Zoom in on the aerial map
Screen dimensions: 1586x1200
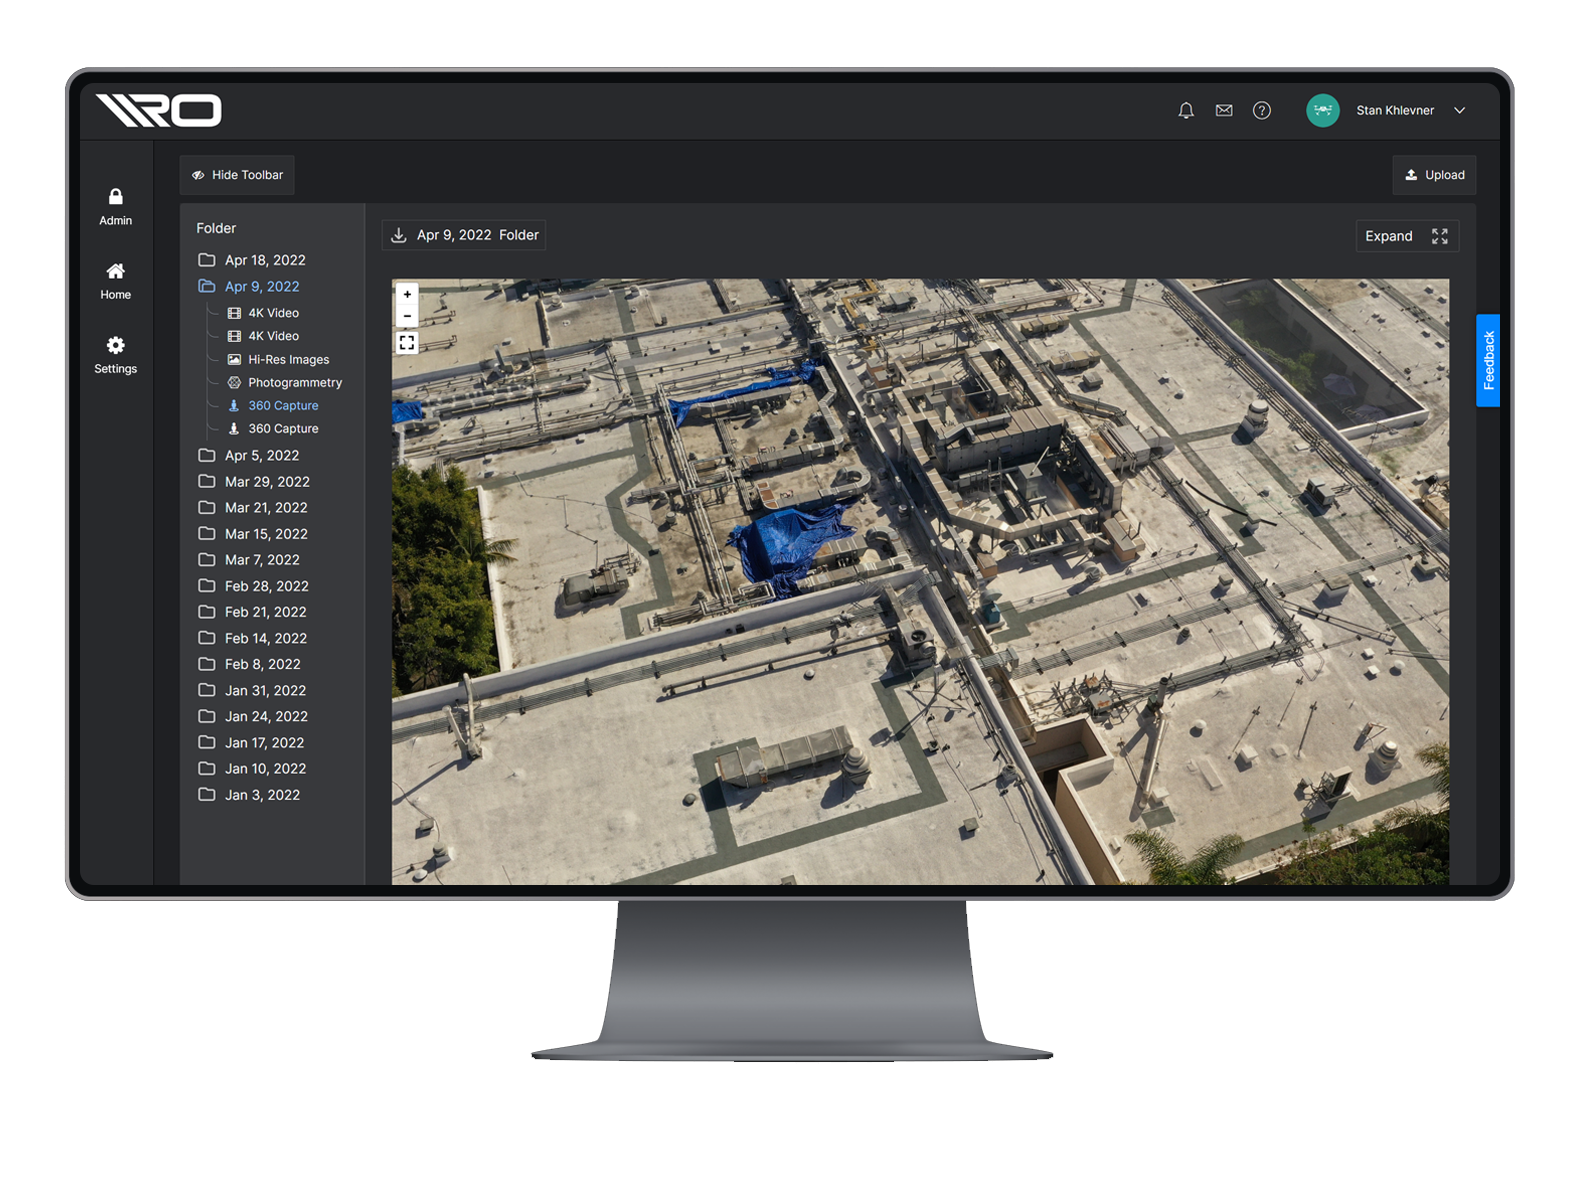(407, 295)
